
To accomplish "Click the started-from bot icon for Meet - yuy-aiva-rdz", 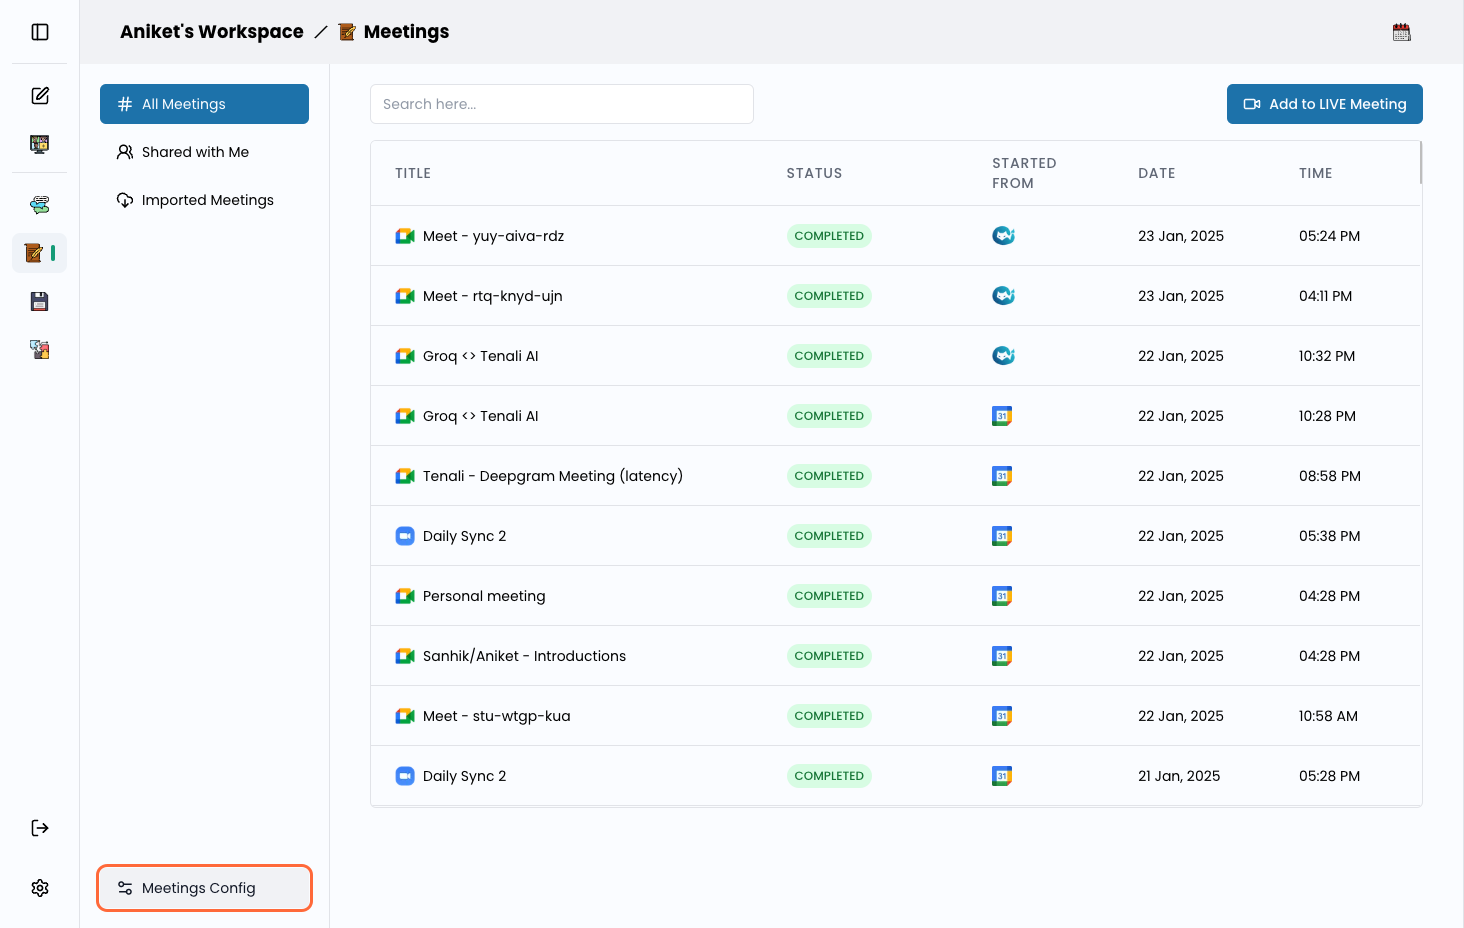I will click(1003, 236).
